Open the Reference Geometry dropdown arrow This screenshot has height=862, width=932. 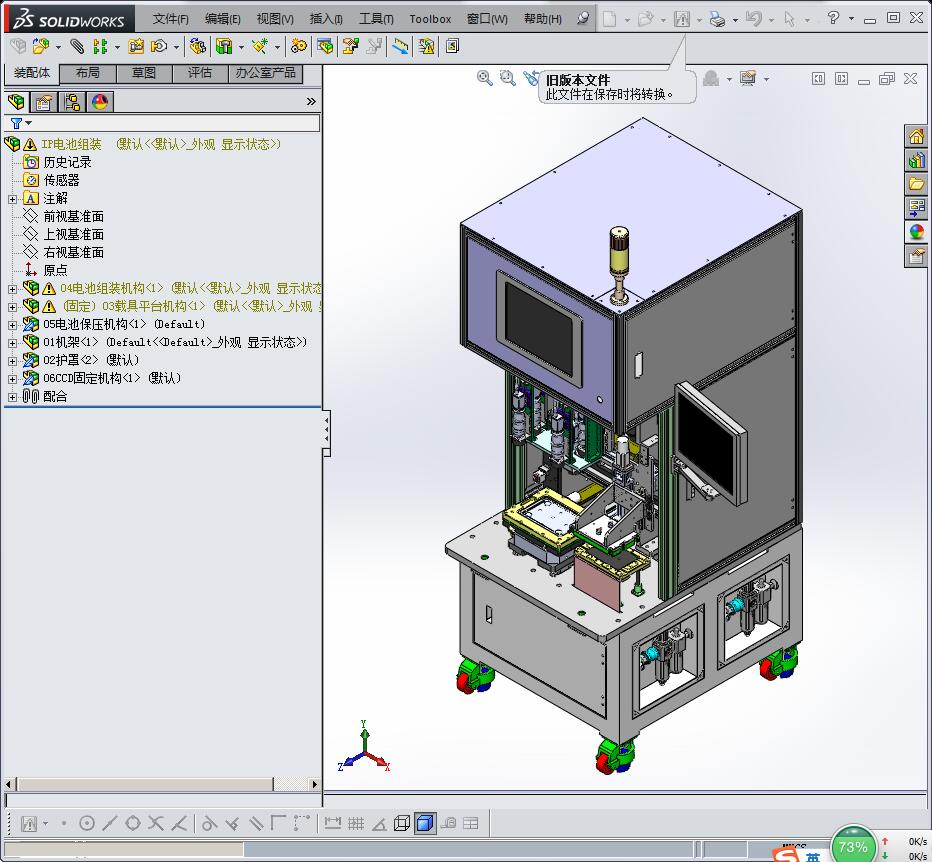click(x=277, y=47)
